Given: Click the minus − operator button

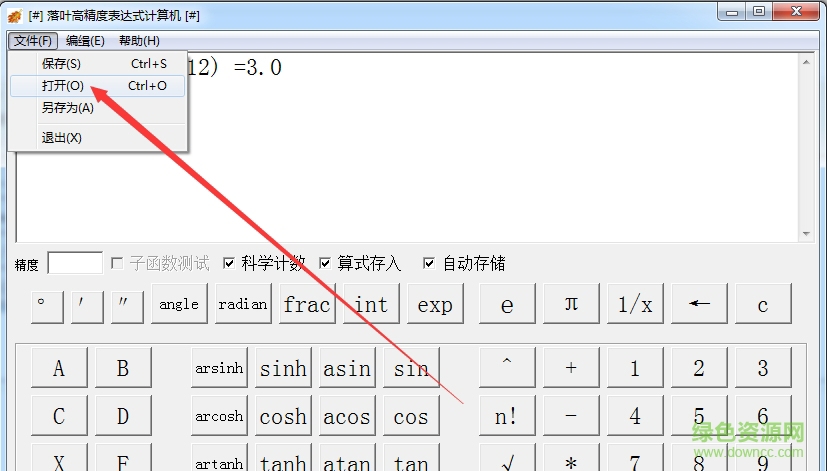Looking at the screenshot, I should pos(571,416).
